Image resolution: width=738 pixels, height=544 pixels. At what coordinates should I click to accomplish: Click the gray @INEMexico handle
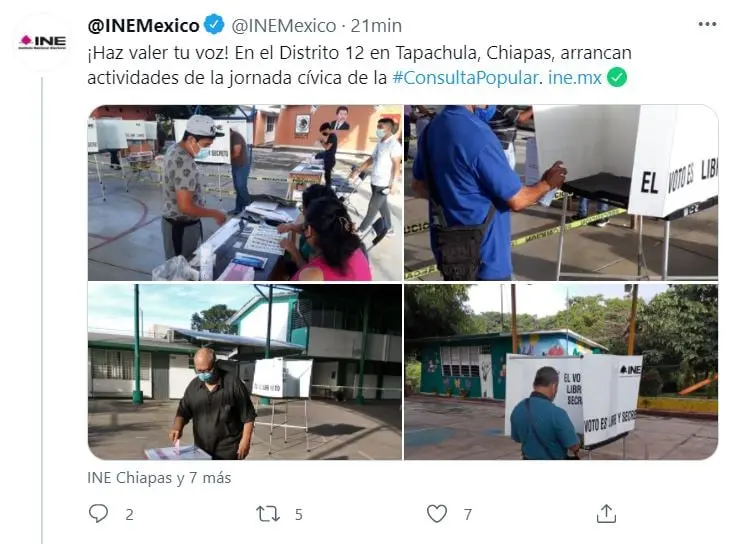click(284, 25)
